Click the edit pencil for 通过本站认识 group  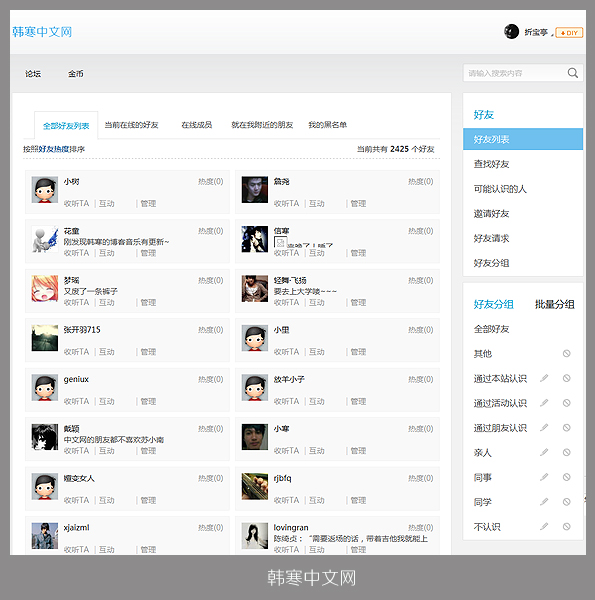tap(544, 378)
